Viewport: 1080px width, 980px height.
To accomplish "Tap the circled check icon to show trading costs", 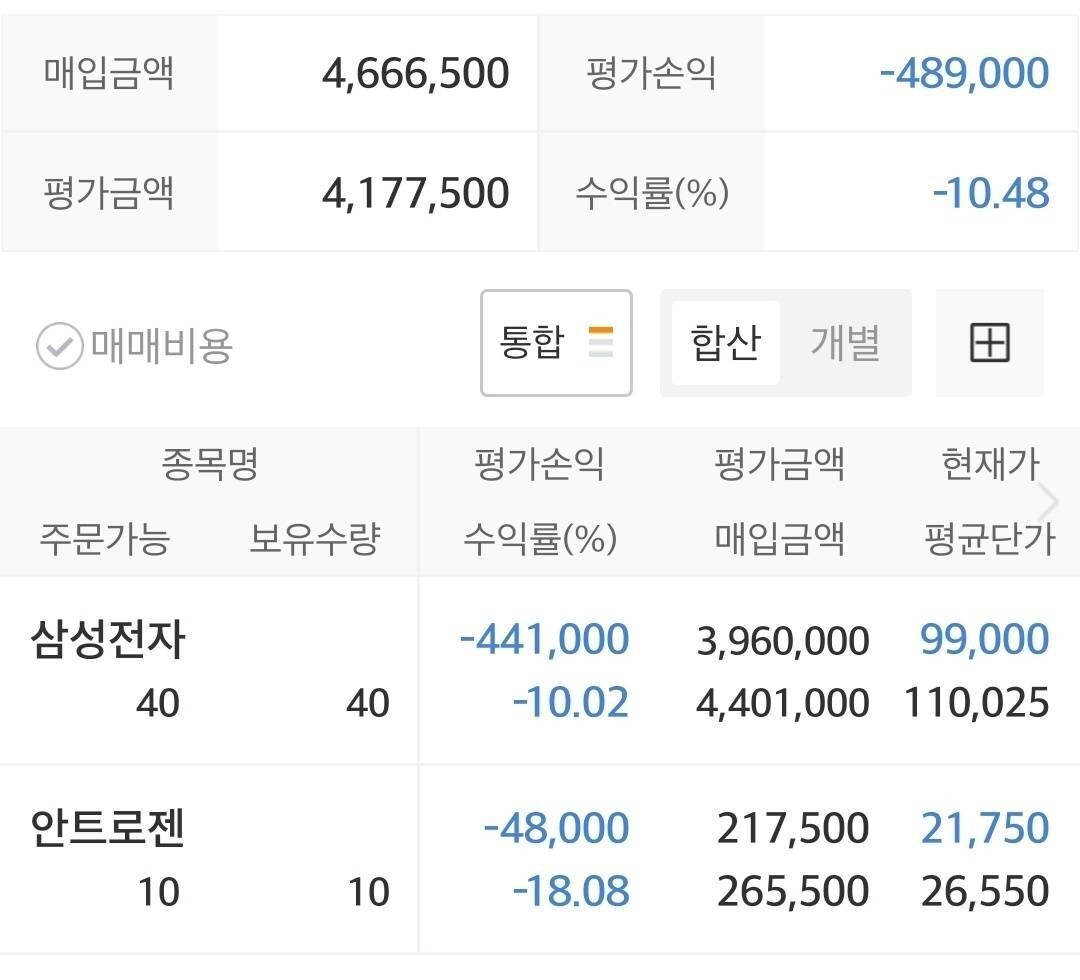I will (60, 344).
